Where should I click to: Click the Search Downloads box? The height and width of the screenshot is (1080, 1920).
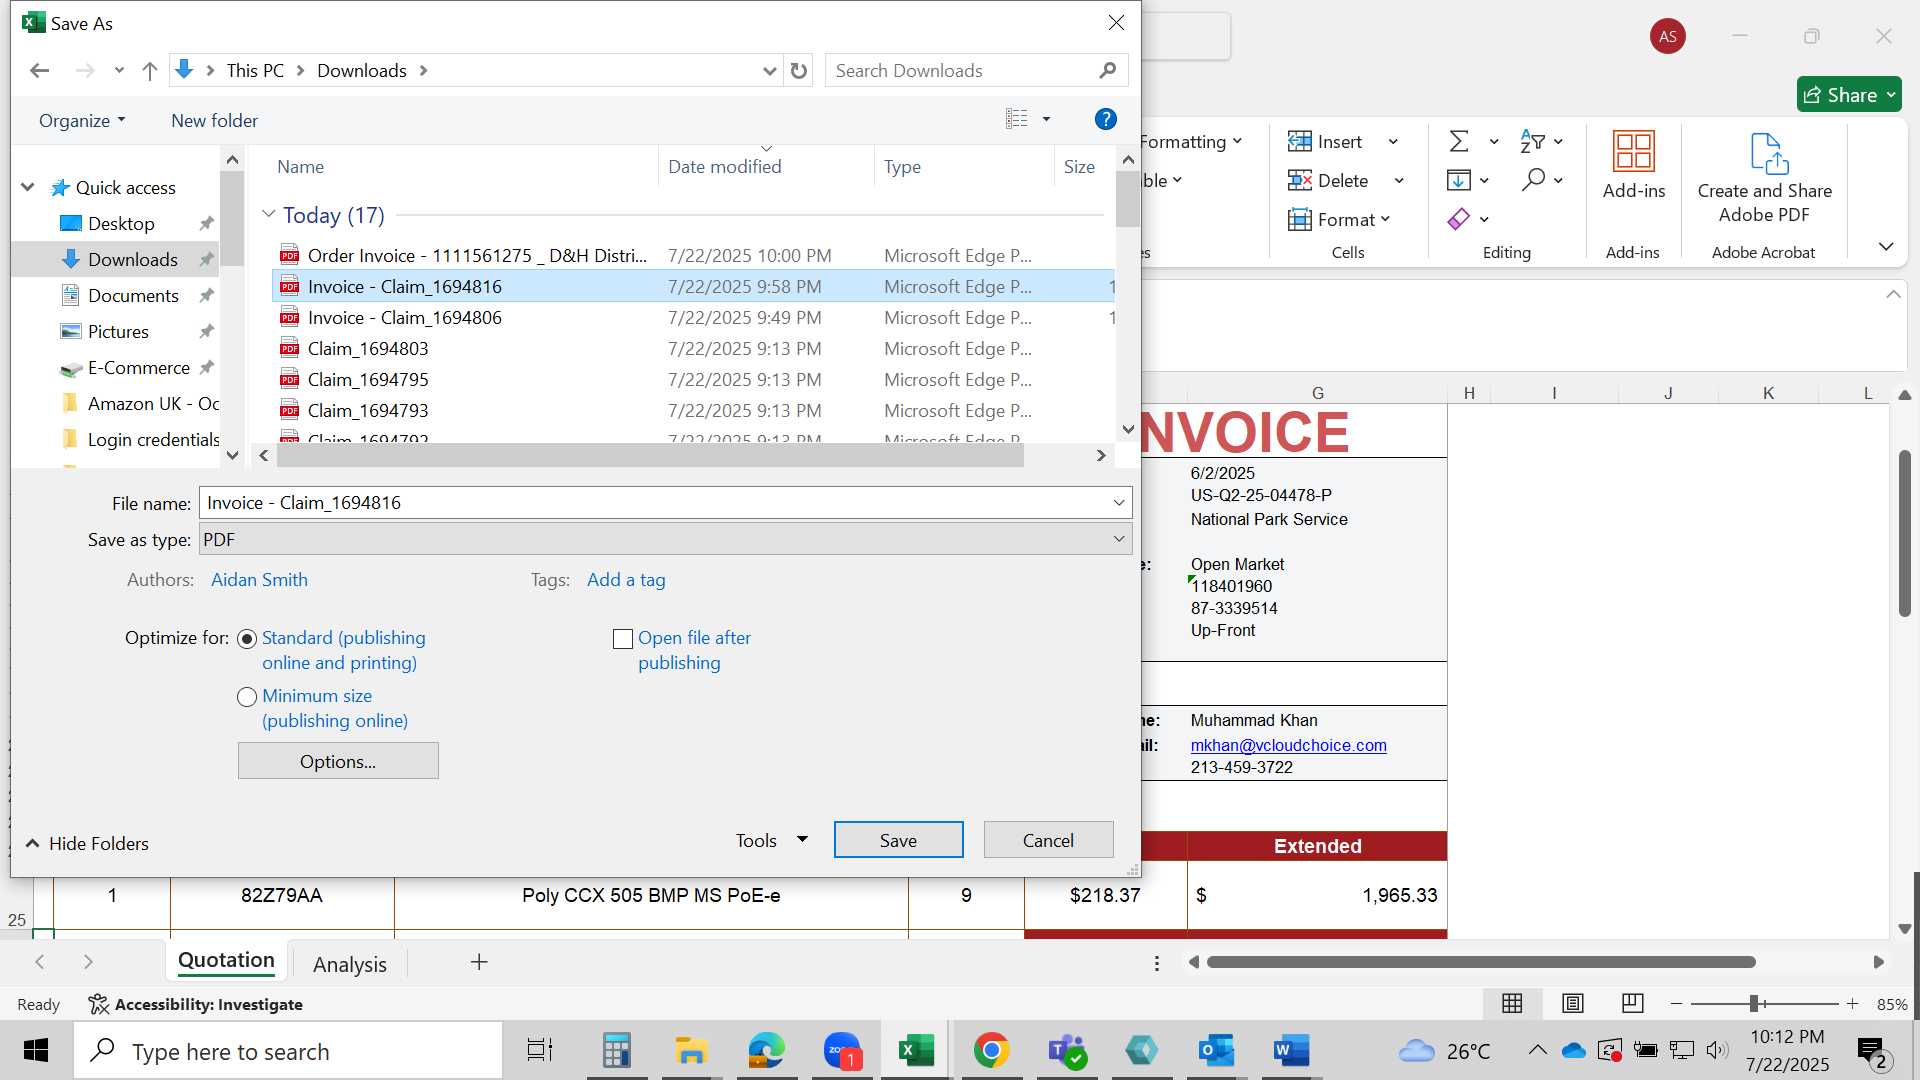[976, 71]
